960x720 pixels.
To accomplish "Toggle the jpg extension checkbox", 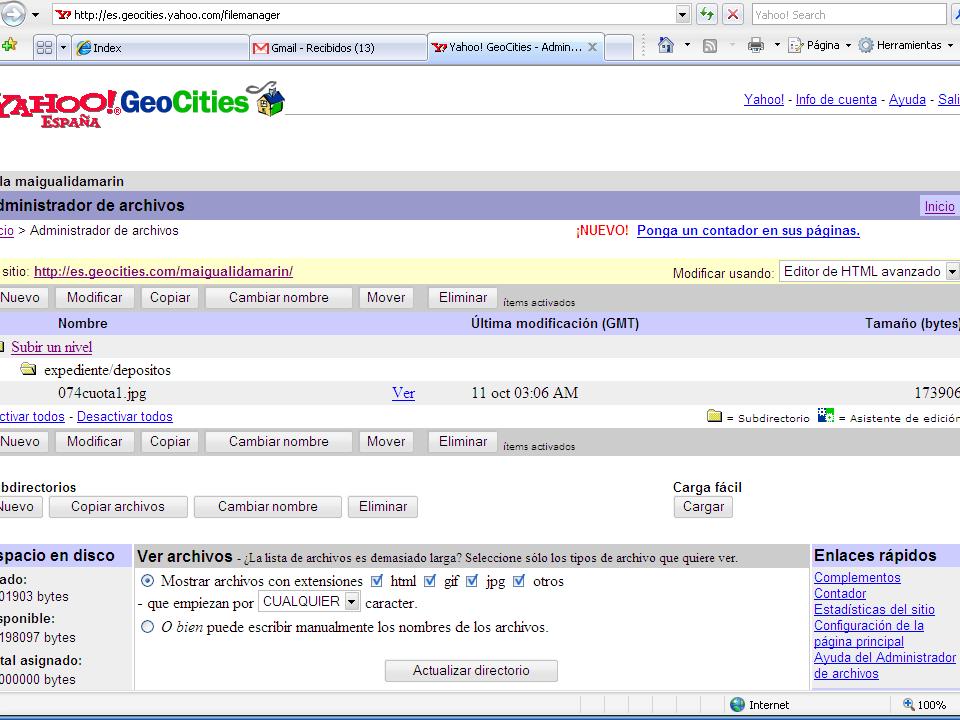I will click(x=471, y=581).
